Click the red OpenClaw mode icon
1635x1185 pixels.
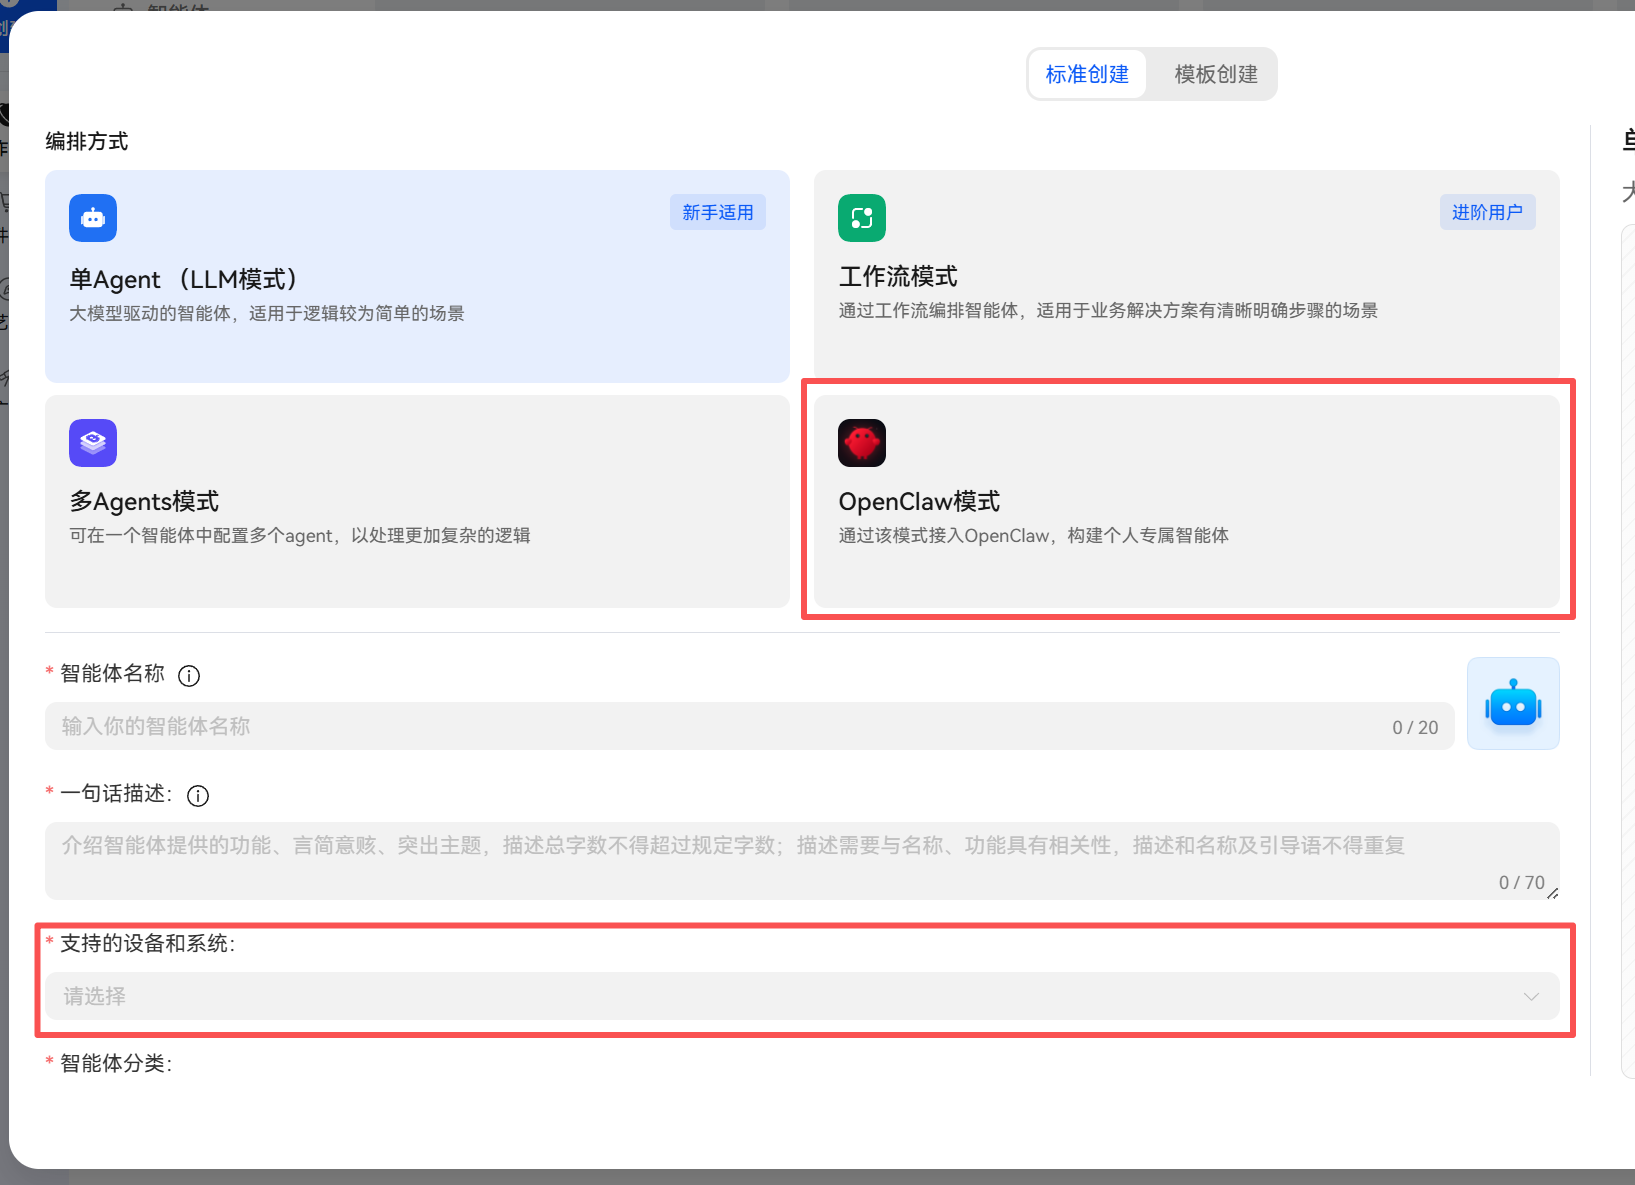(x=861, y=443)
